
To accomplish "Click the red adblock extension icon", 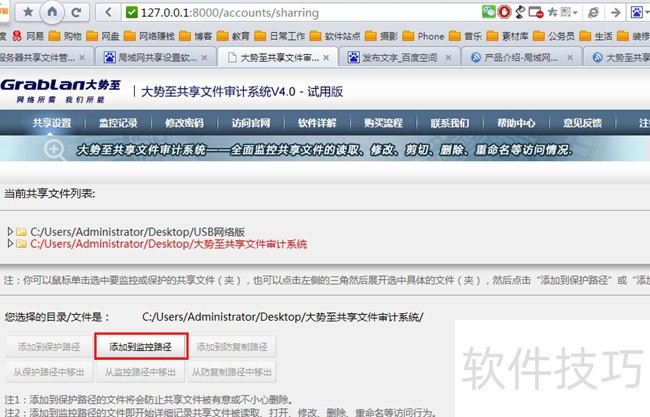I will point(504,12).
